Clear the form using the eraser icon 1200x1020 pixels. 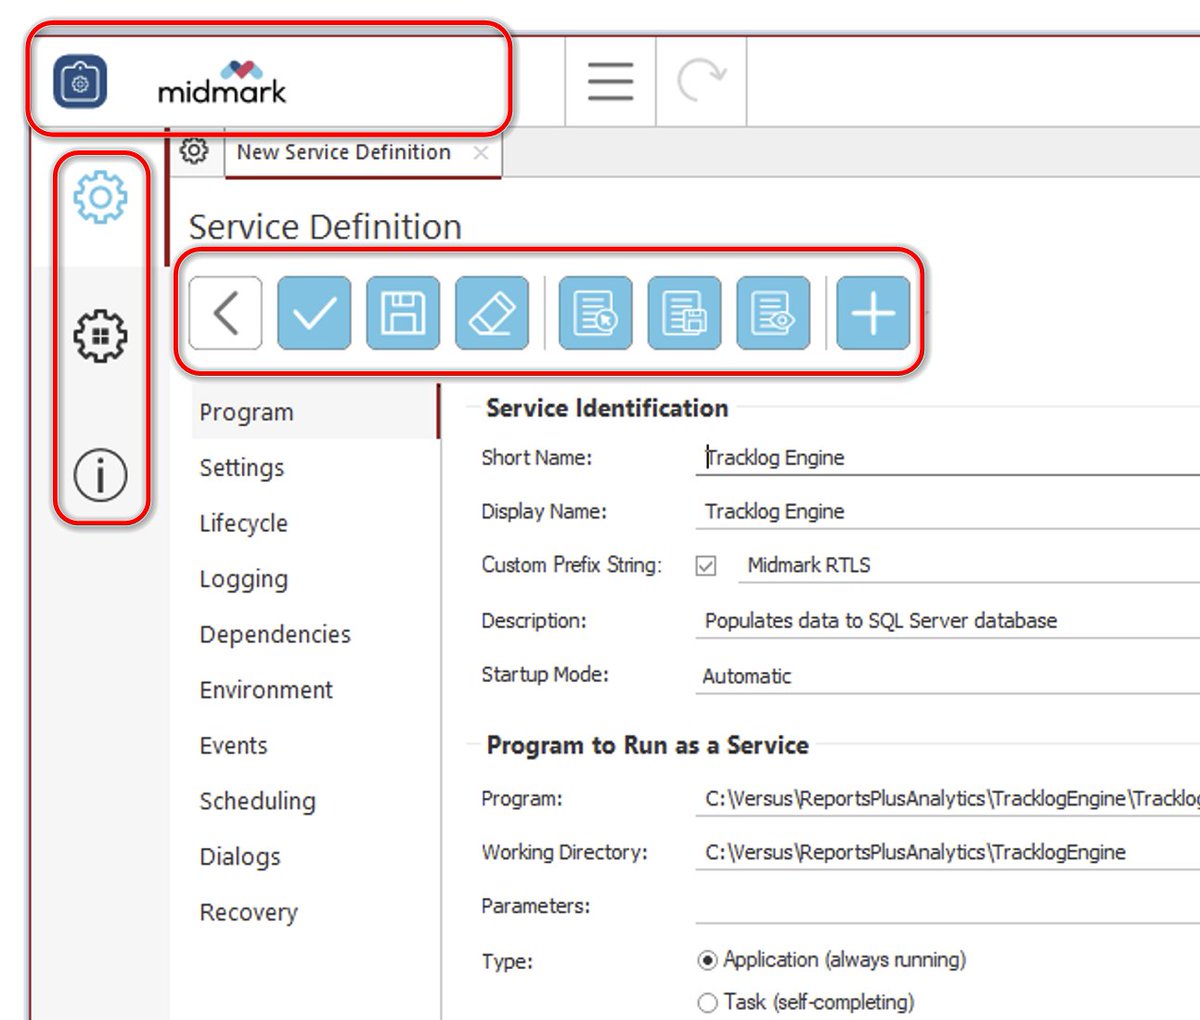pos(494,313)
